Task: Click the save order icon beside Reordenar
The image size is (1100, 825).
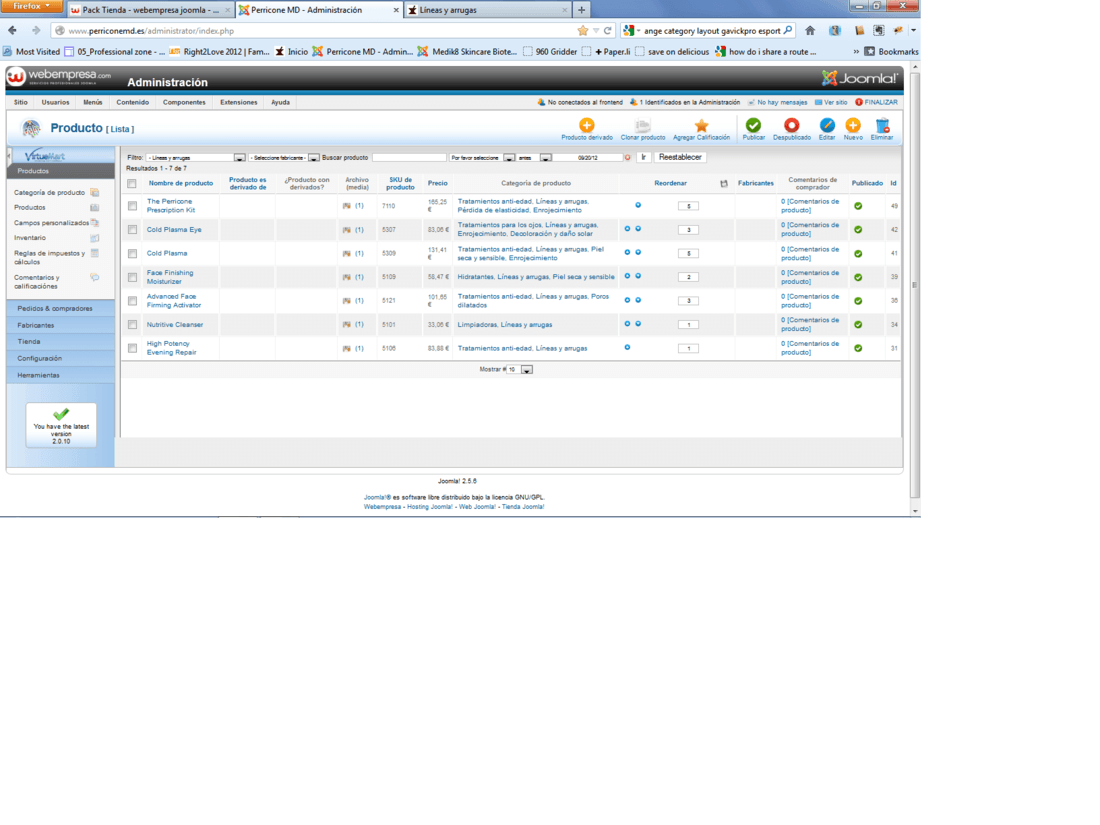Action: pos(724,184)
